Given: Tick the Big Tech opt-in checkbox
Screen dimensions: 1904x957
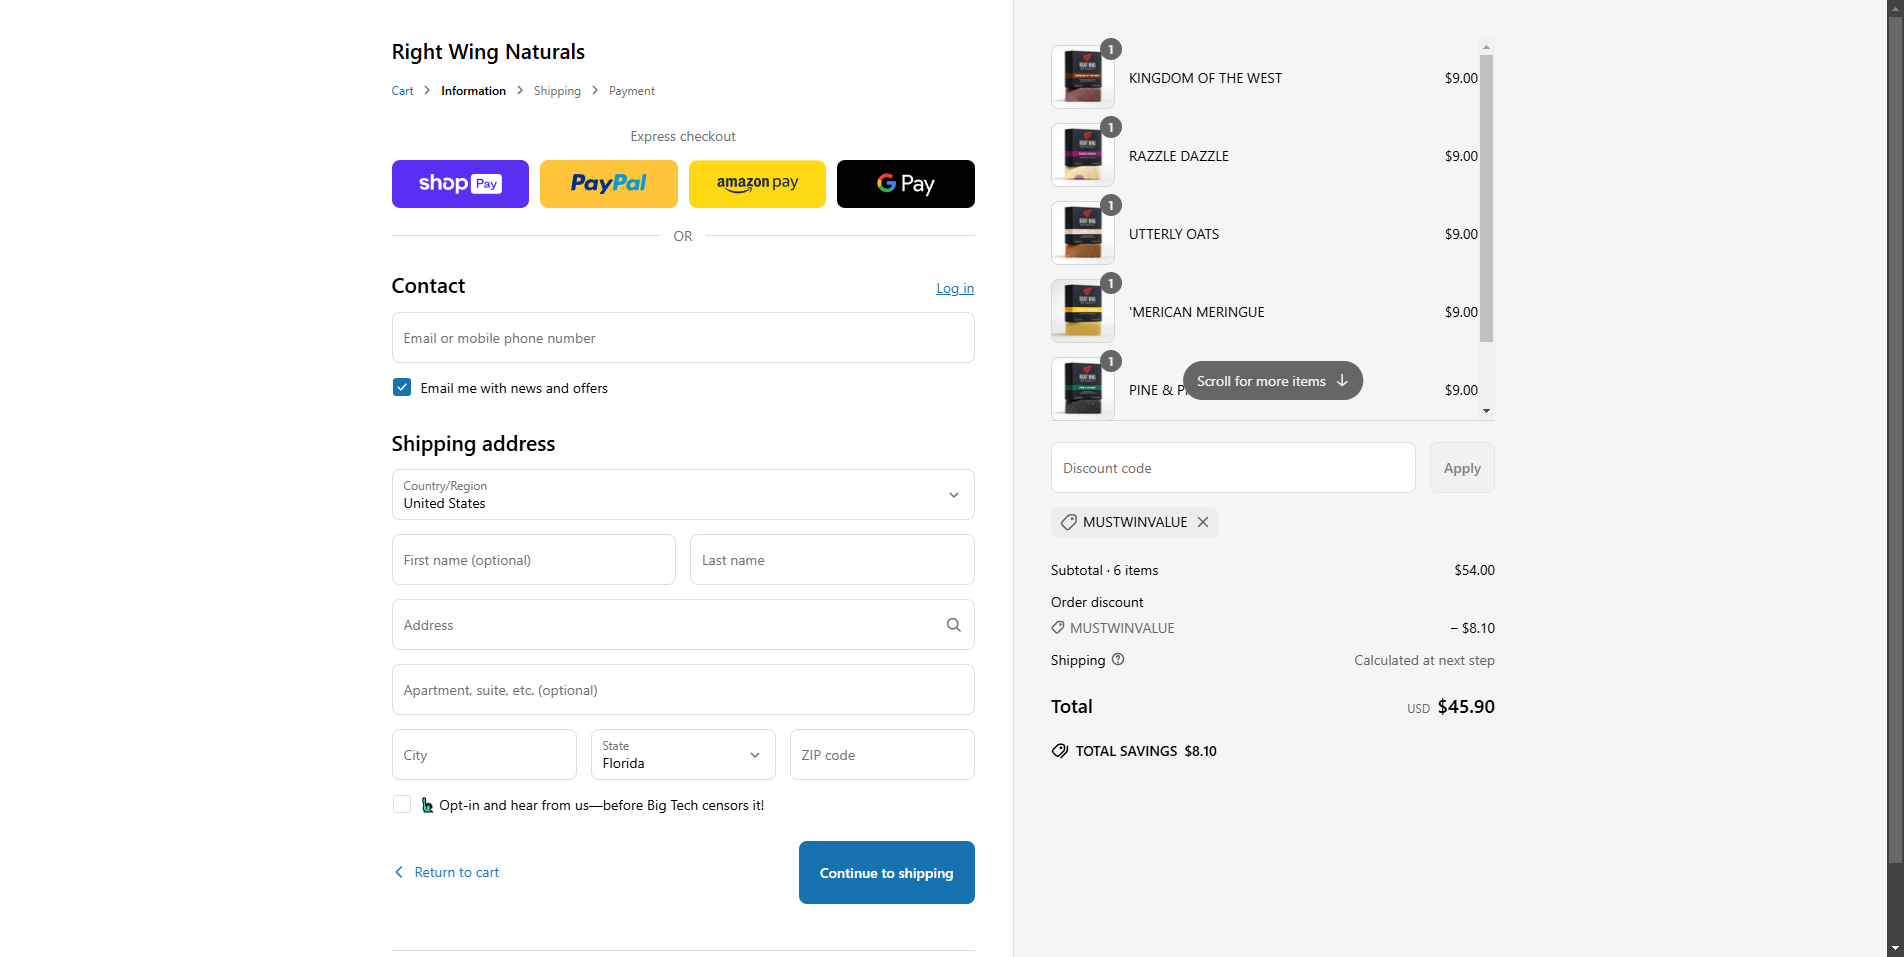Looking at the screenshot, I should point(402,804).
